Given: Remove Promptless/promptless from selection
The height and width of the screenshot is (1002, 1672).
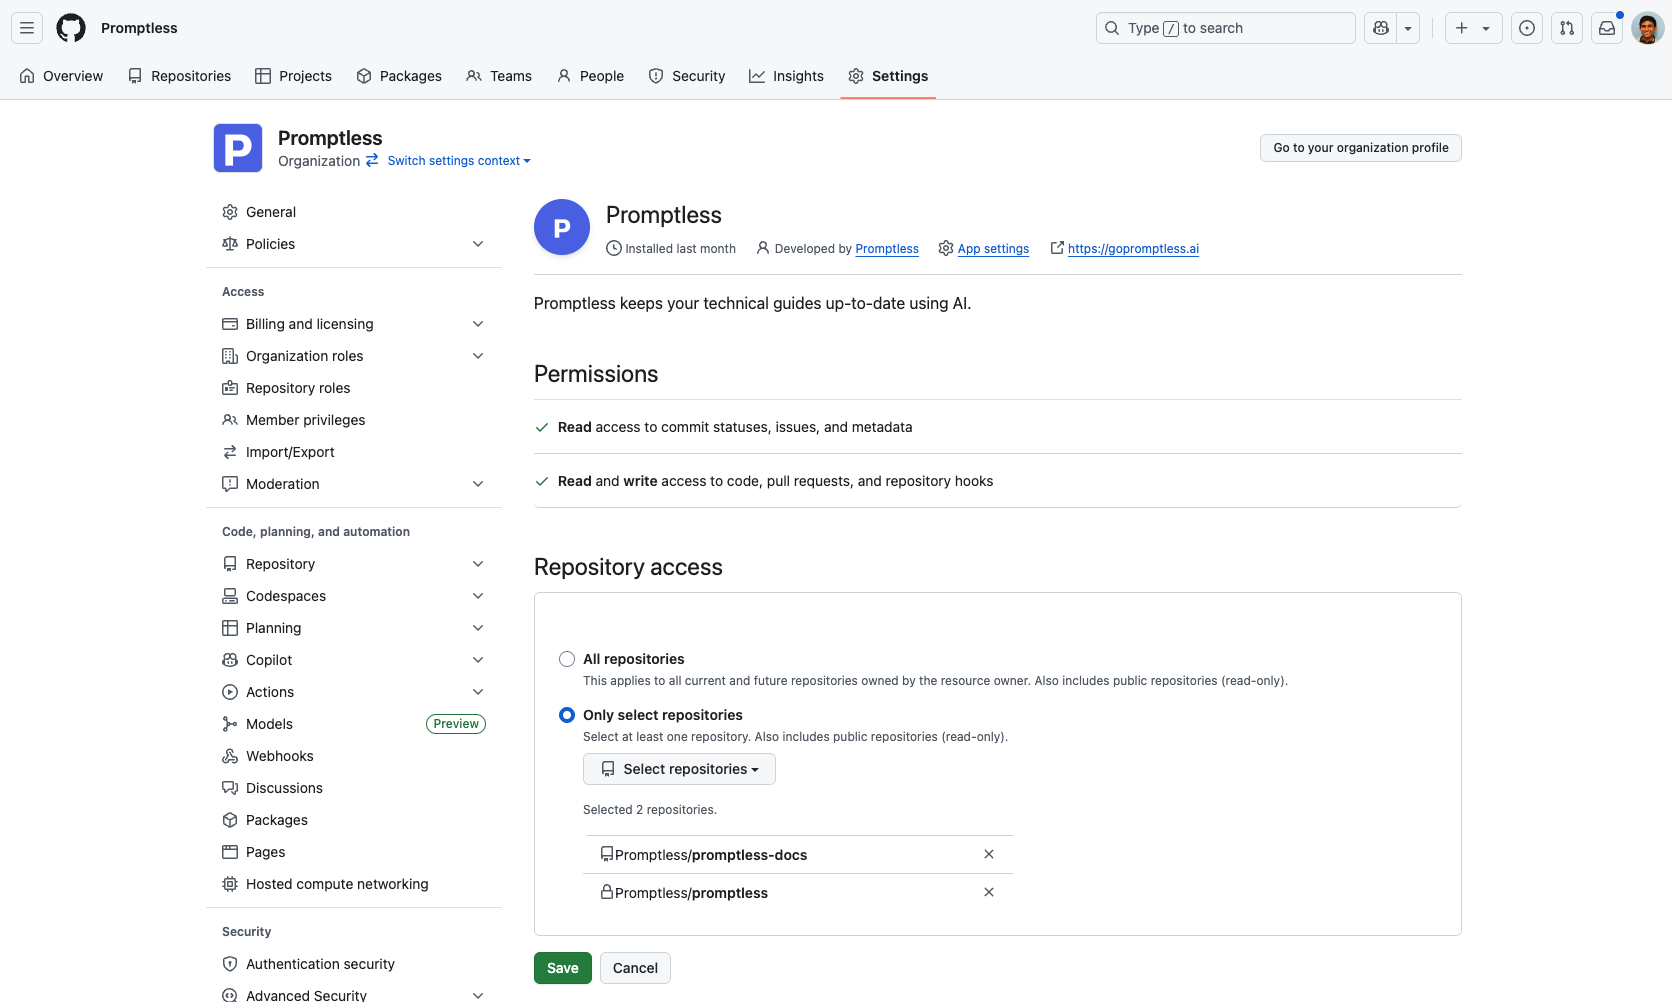Looking at the screenshot, I should pos(989,892).
